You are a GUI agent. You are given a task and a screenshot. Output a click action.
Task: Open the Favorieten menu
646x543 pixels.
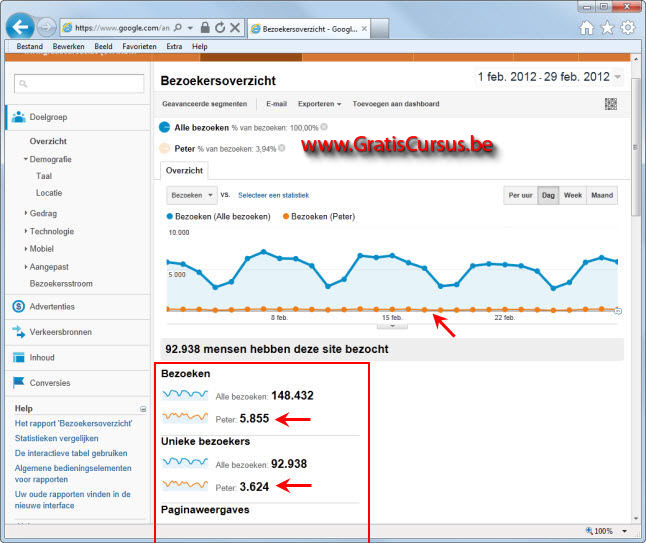click(x=139, y=47)
